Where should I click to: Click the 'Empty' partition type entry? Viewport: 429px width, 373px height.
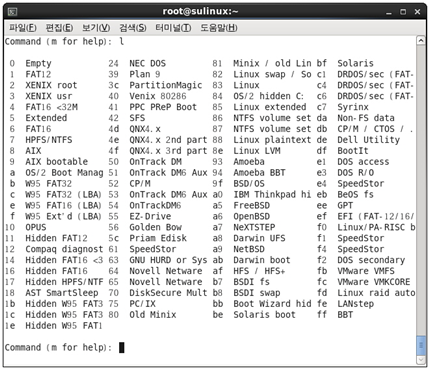(38, 63)
